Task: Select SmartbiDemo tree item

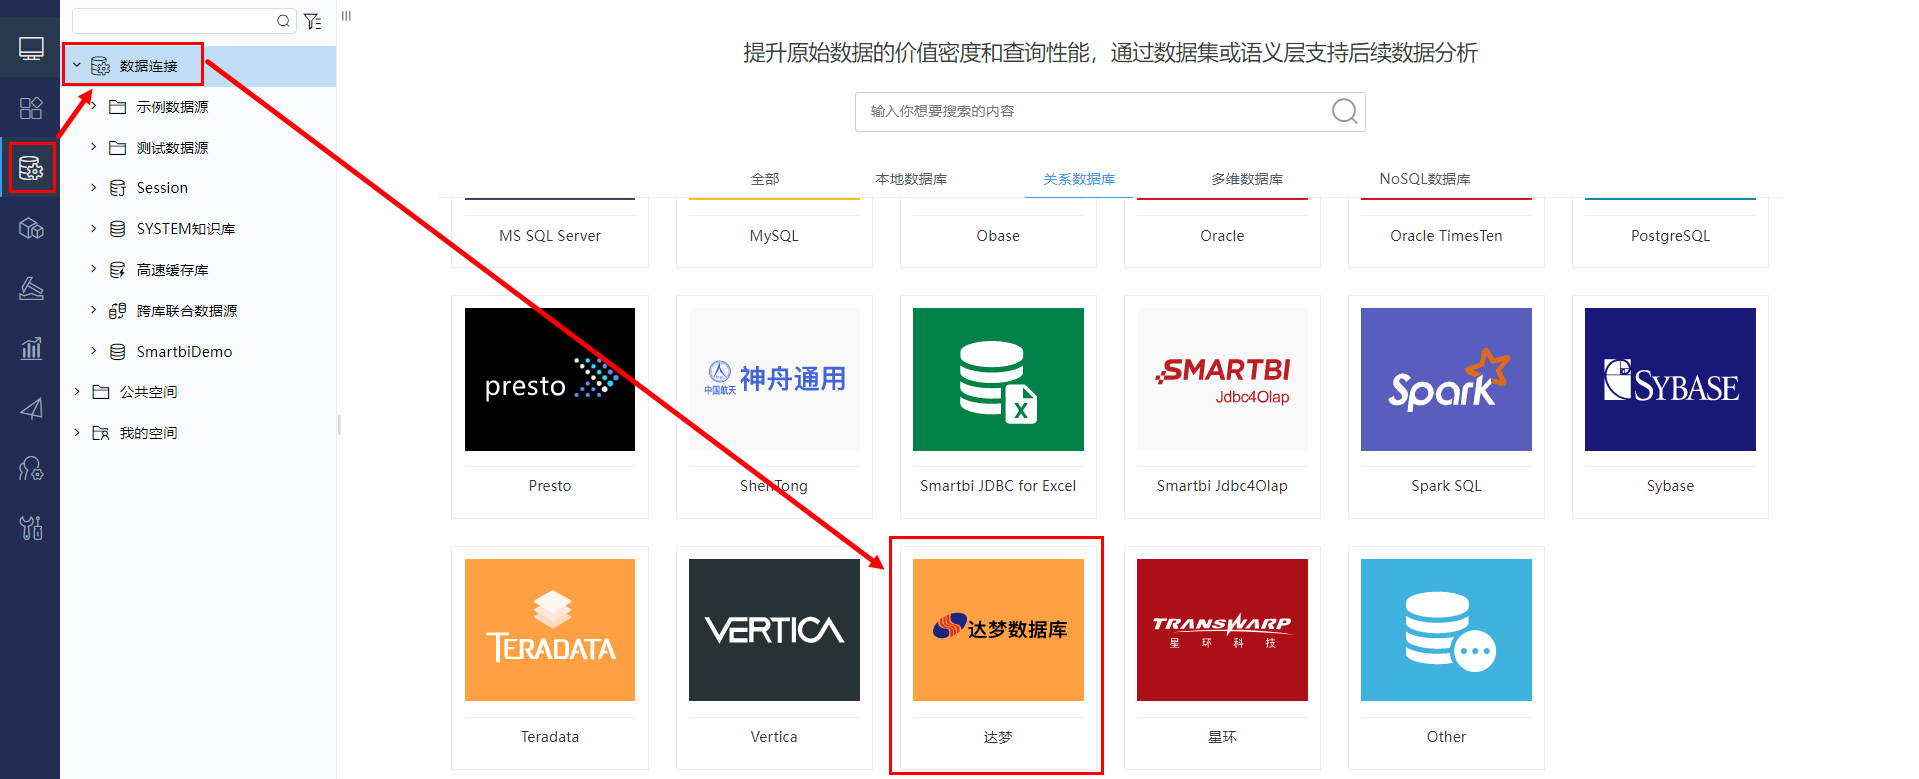Action: tap(184, 352)
